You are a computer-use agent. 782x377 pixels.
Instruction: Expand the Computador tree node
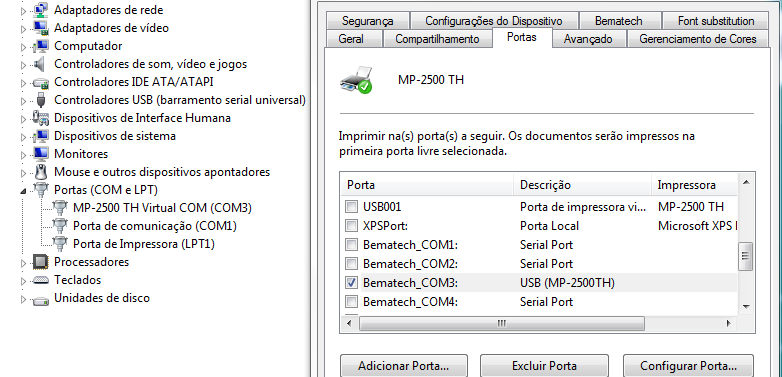[x=23, y=46]
